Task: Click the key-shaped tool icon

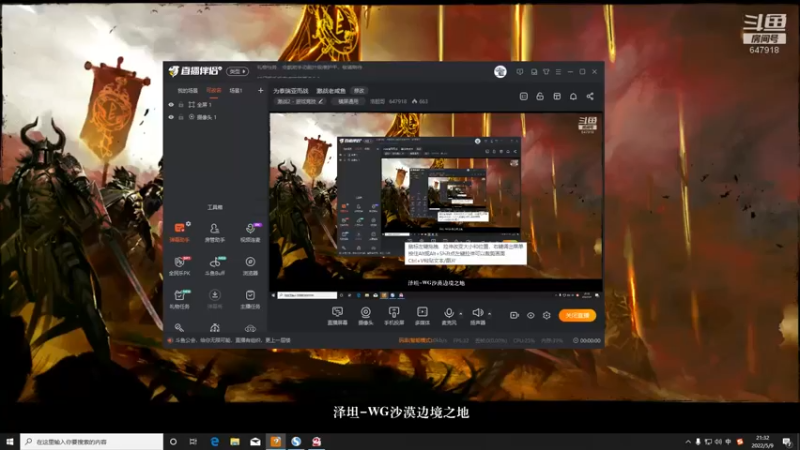Action: [179, 328]
